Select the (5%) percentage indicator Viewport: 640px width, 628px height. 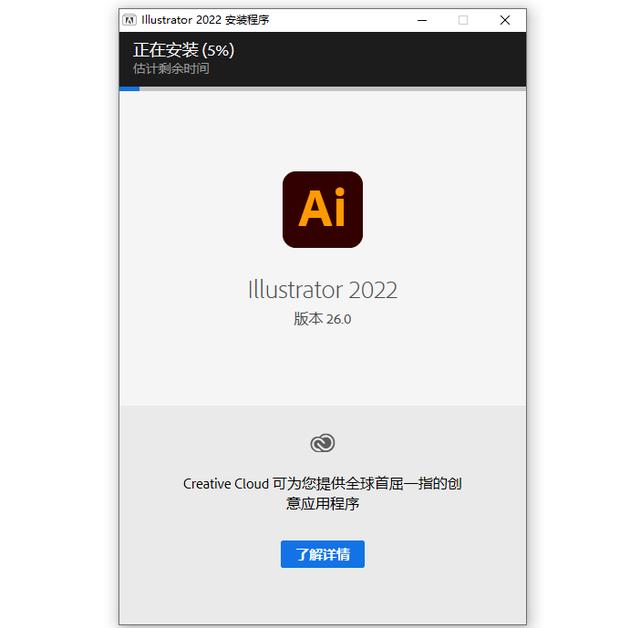(218, 50)
